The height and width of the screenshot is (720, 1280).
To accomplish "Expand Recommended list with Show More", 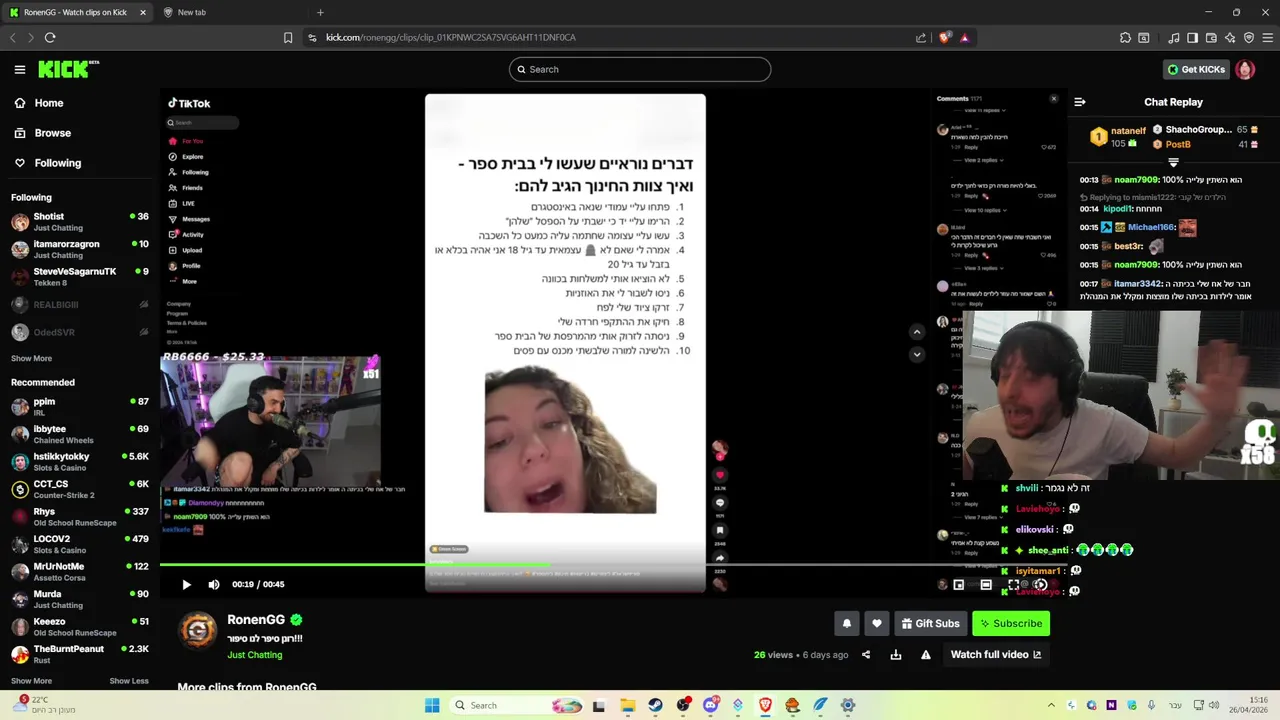I will [31, 681].
